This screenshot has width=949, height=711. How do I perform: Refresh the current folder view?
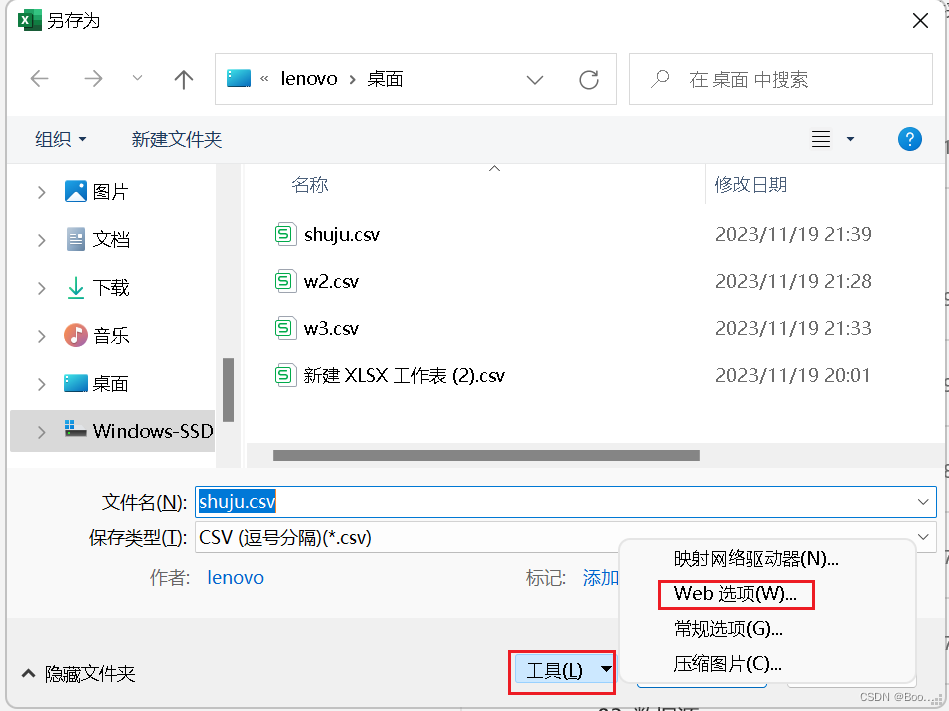tap(588, 78)
